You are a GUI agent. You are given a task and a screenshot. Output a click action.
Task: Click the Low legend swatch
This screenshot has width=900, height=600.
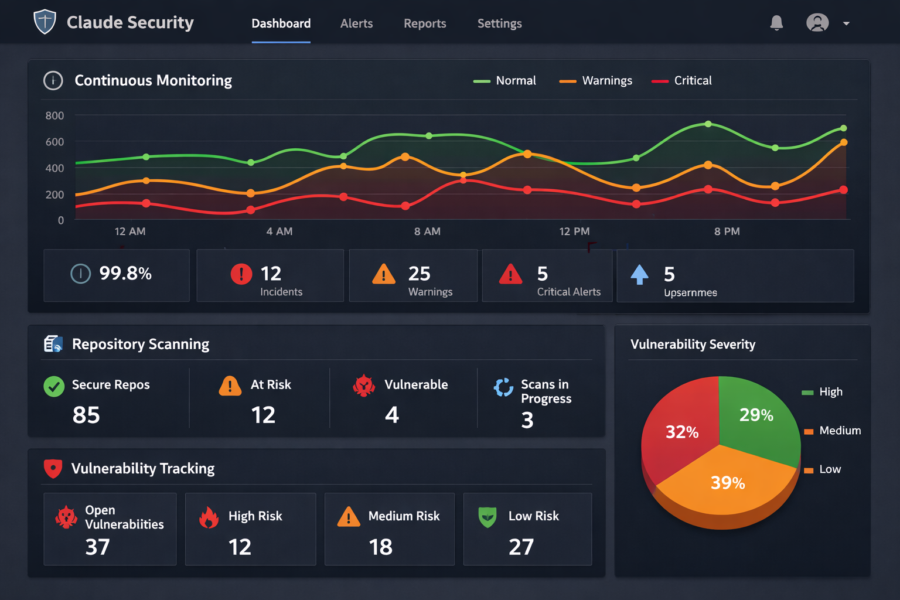tap(809, 470)
